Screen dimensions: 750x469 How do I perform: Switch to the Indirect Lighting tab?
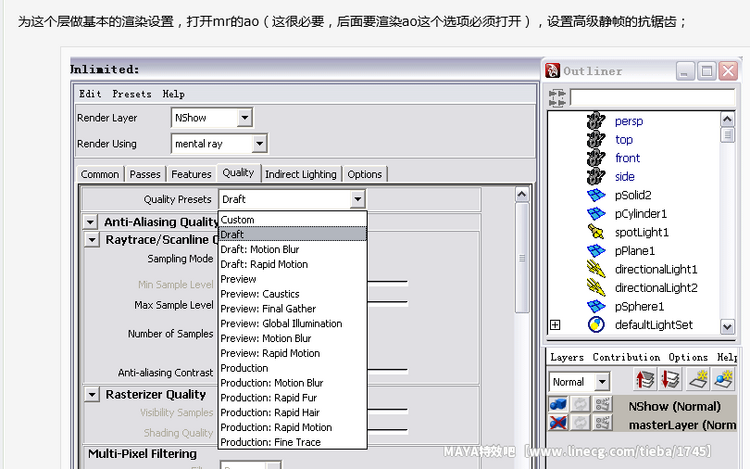(x=301, y=174)
